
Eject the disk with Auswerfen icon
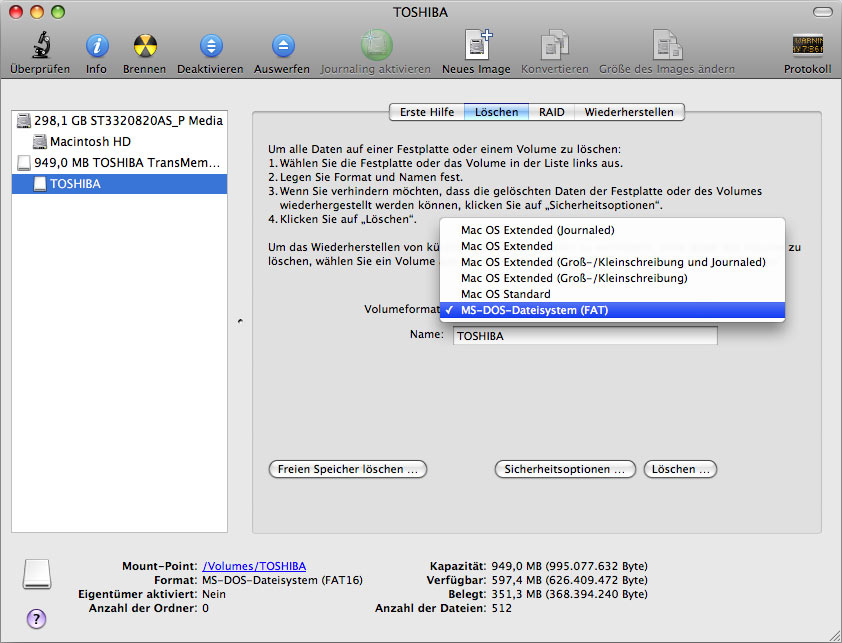(282, 46)
